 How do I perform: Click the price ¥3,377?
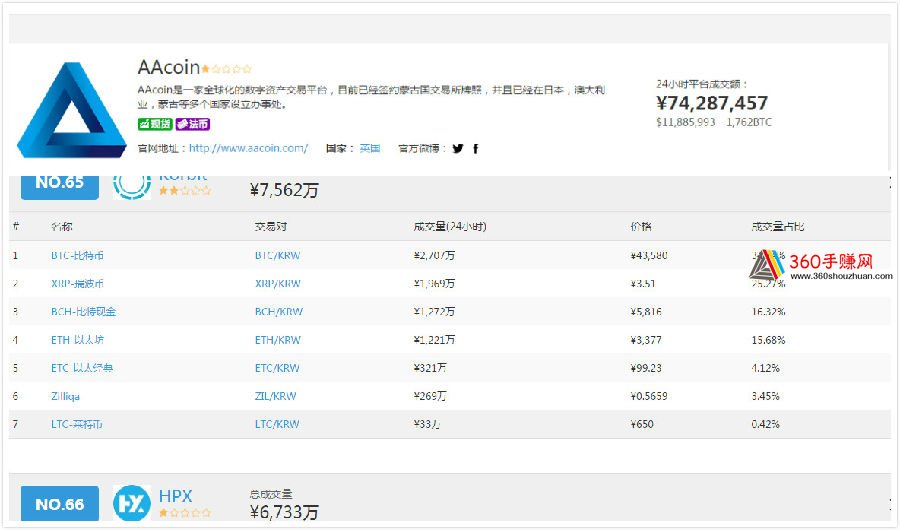click(646, 340)
